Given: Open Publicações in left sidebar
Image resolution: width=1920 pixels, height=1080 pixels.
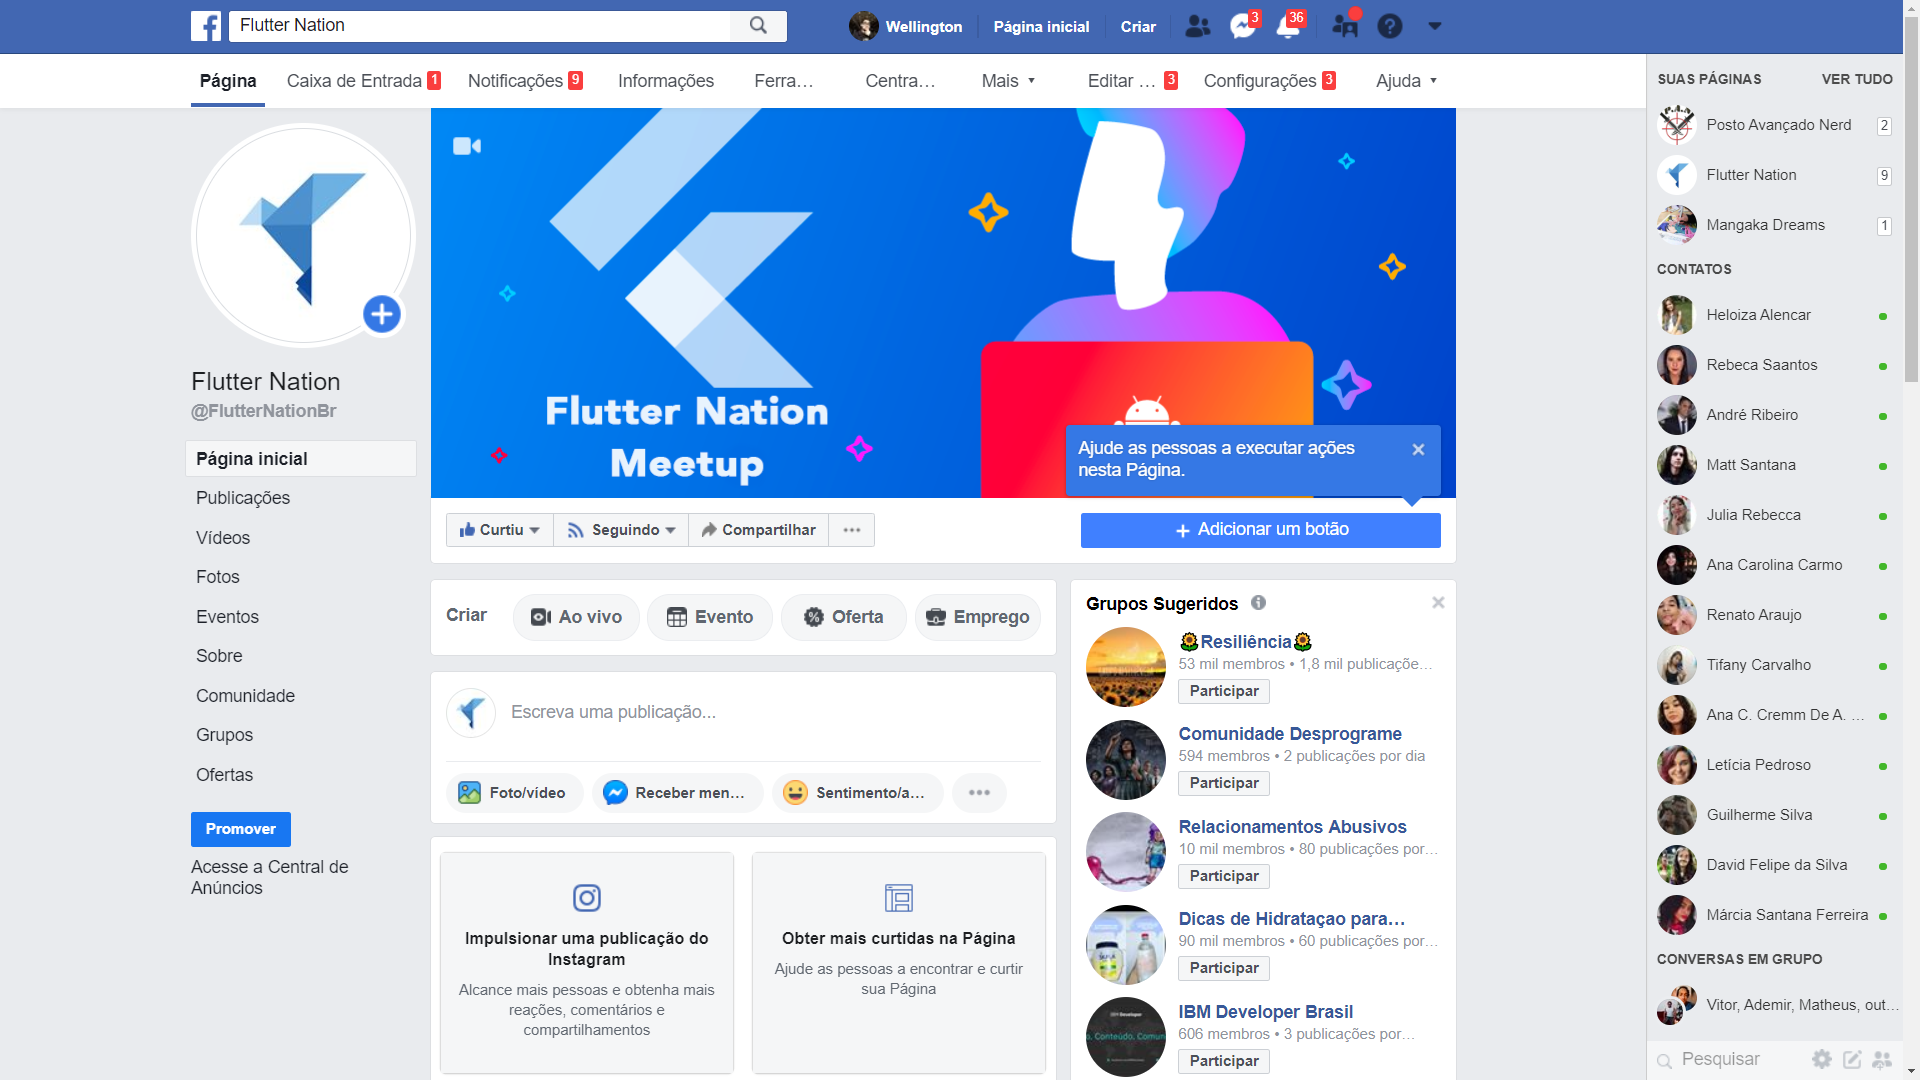Looking at the screenshot, I should (243, 498).
